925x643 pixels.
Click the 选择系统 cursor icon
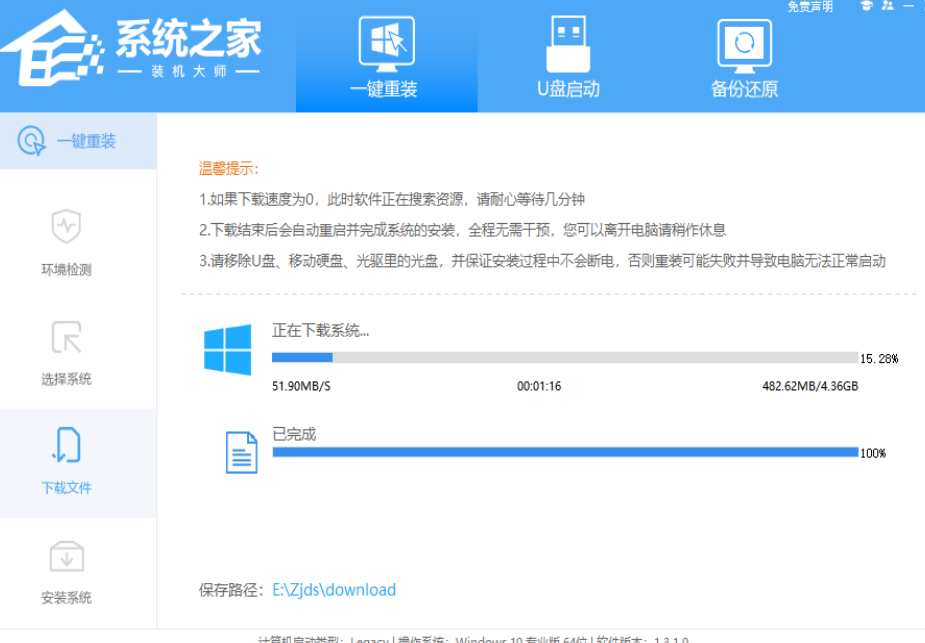(66, 338)
